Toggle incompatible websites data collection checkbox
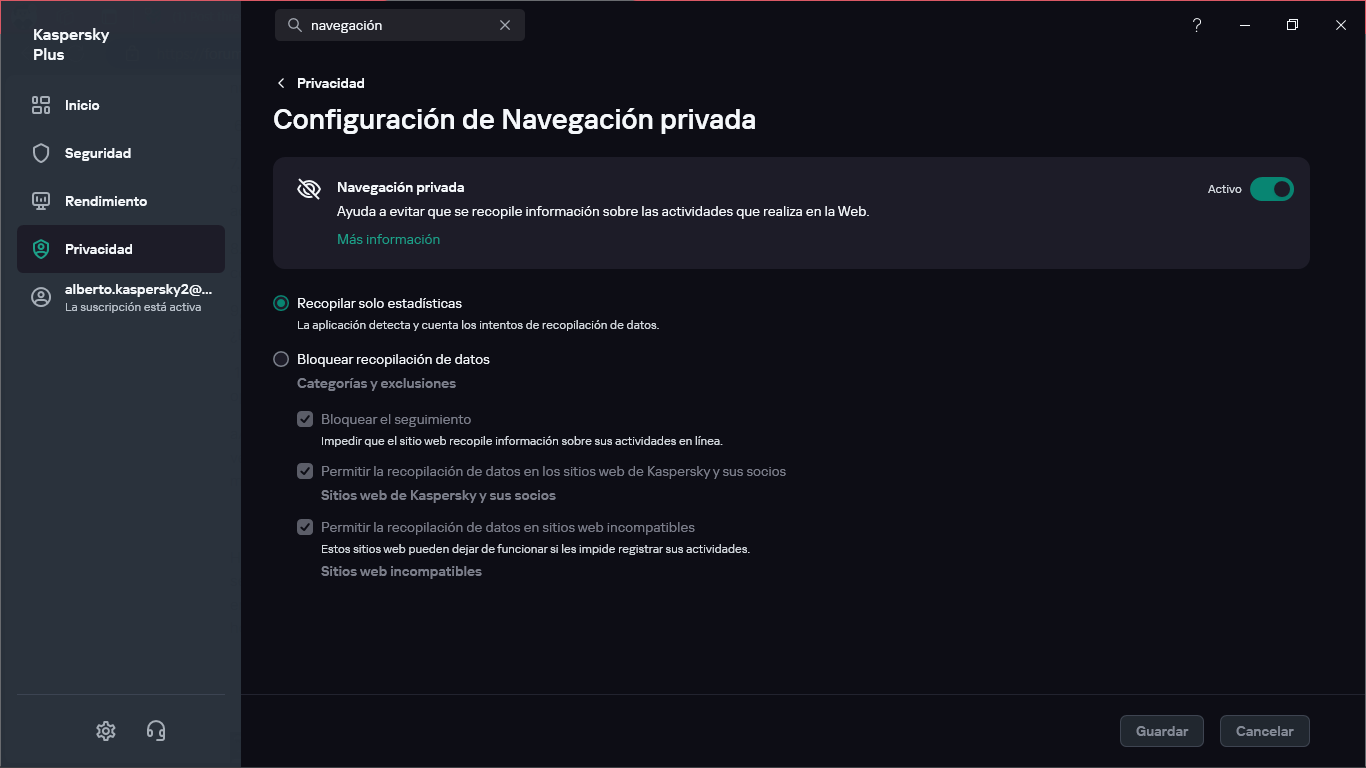The height and width of the screenshot is (768, 1366). click(x=305, y=527)
